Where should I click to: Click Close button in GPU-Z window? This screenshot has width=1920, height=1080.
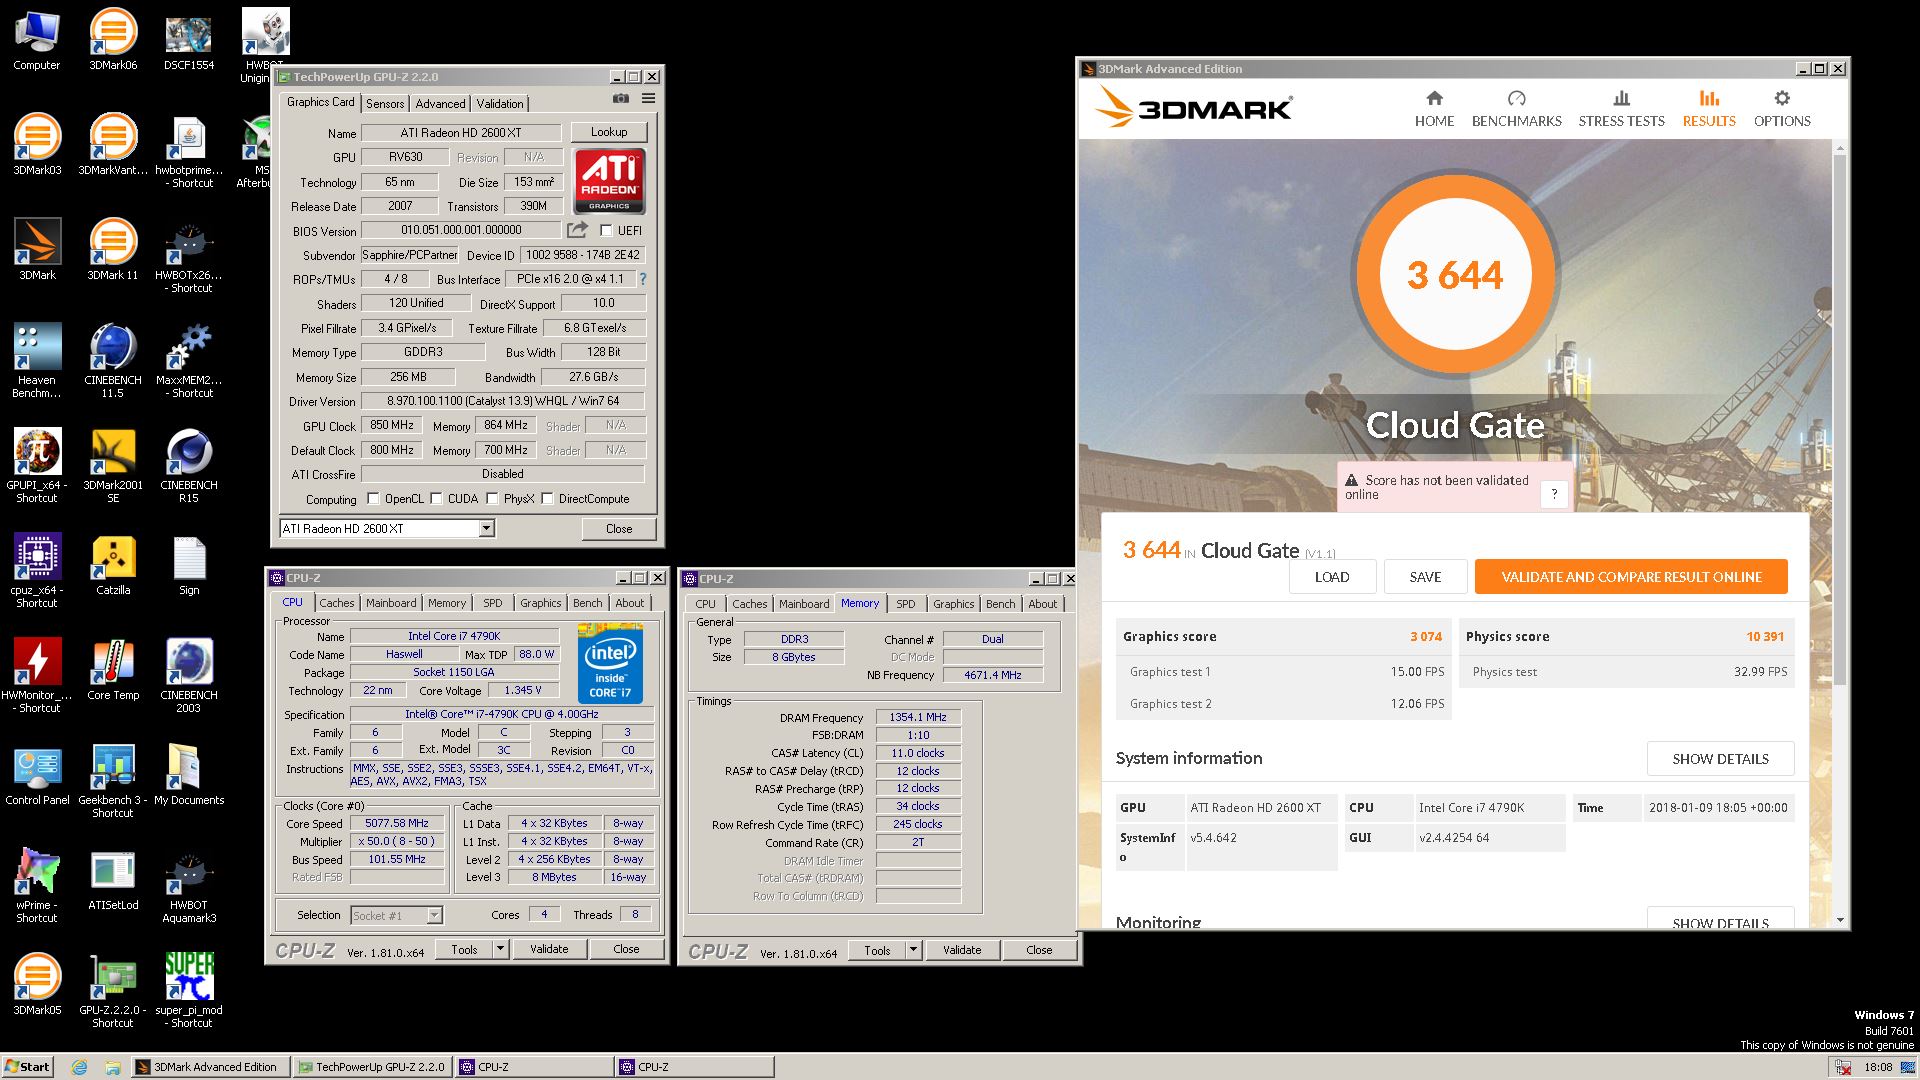(619, 529)
